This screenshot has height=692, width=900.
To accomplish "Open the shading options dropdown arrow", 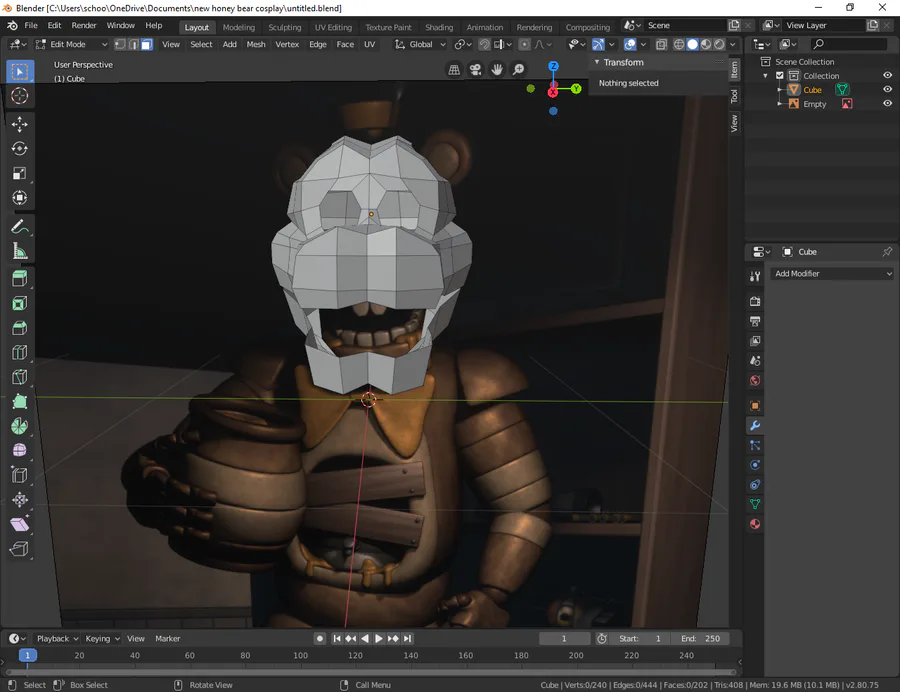I will click(x=732, y=44).
